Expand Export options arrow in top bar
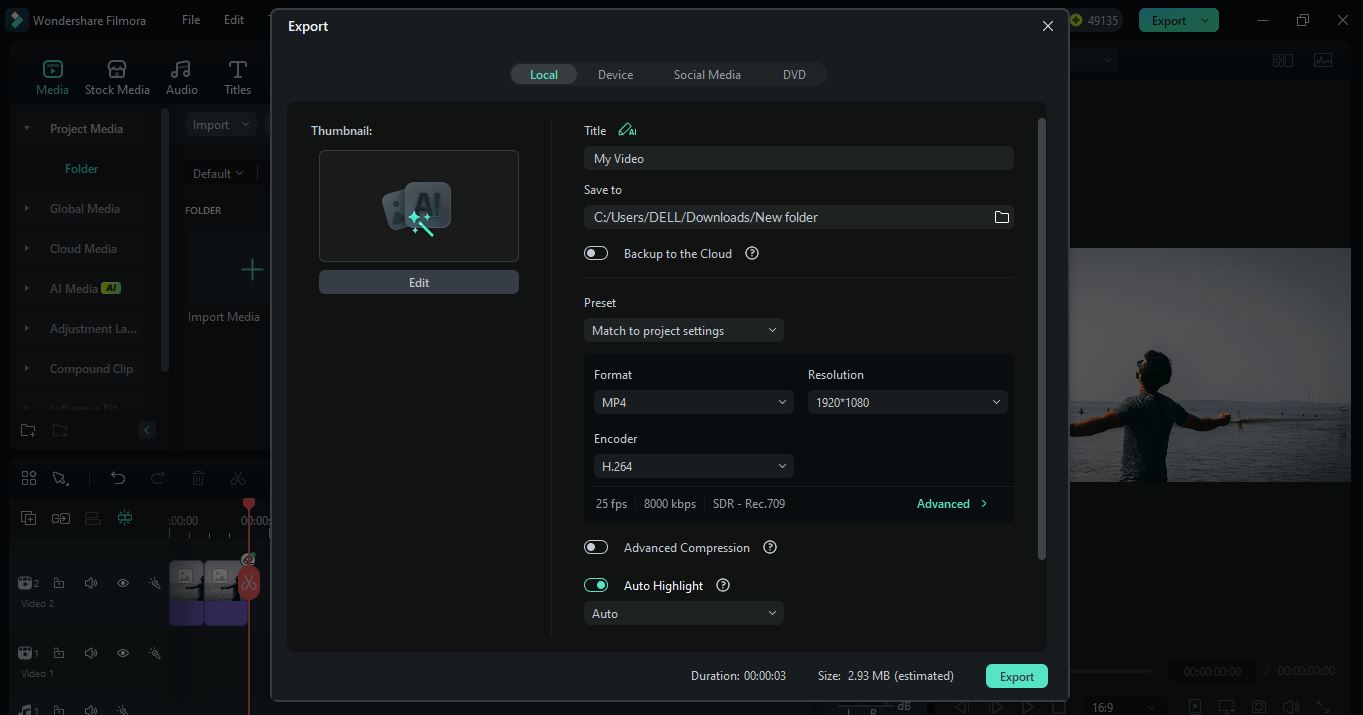This screenshot has width=1363, height=715. tap(1205, 20)
